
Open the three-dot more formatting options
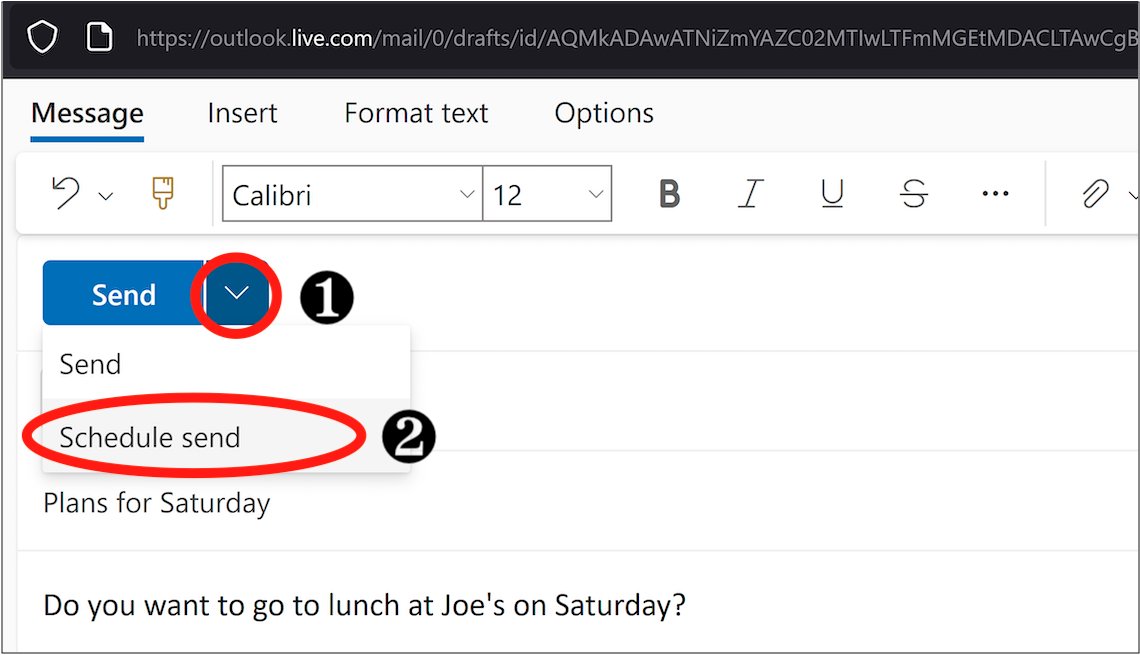[995, 194]
